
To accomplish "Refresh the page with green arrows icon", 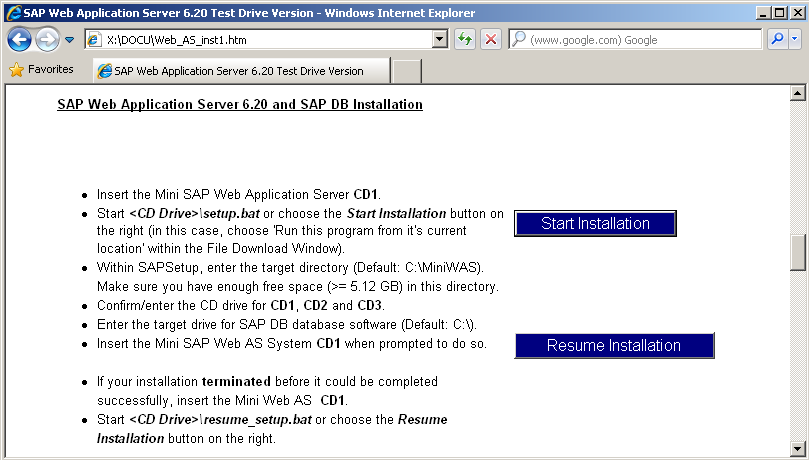I will (465, 39).
